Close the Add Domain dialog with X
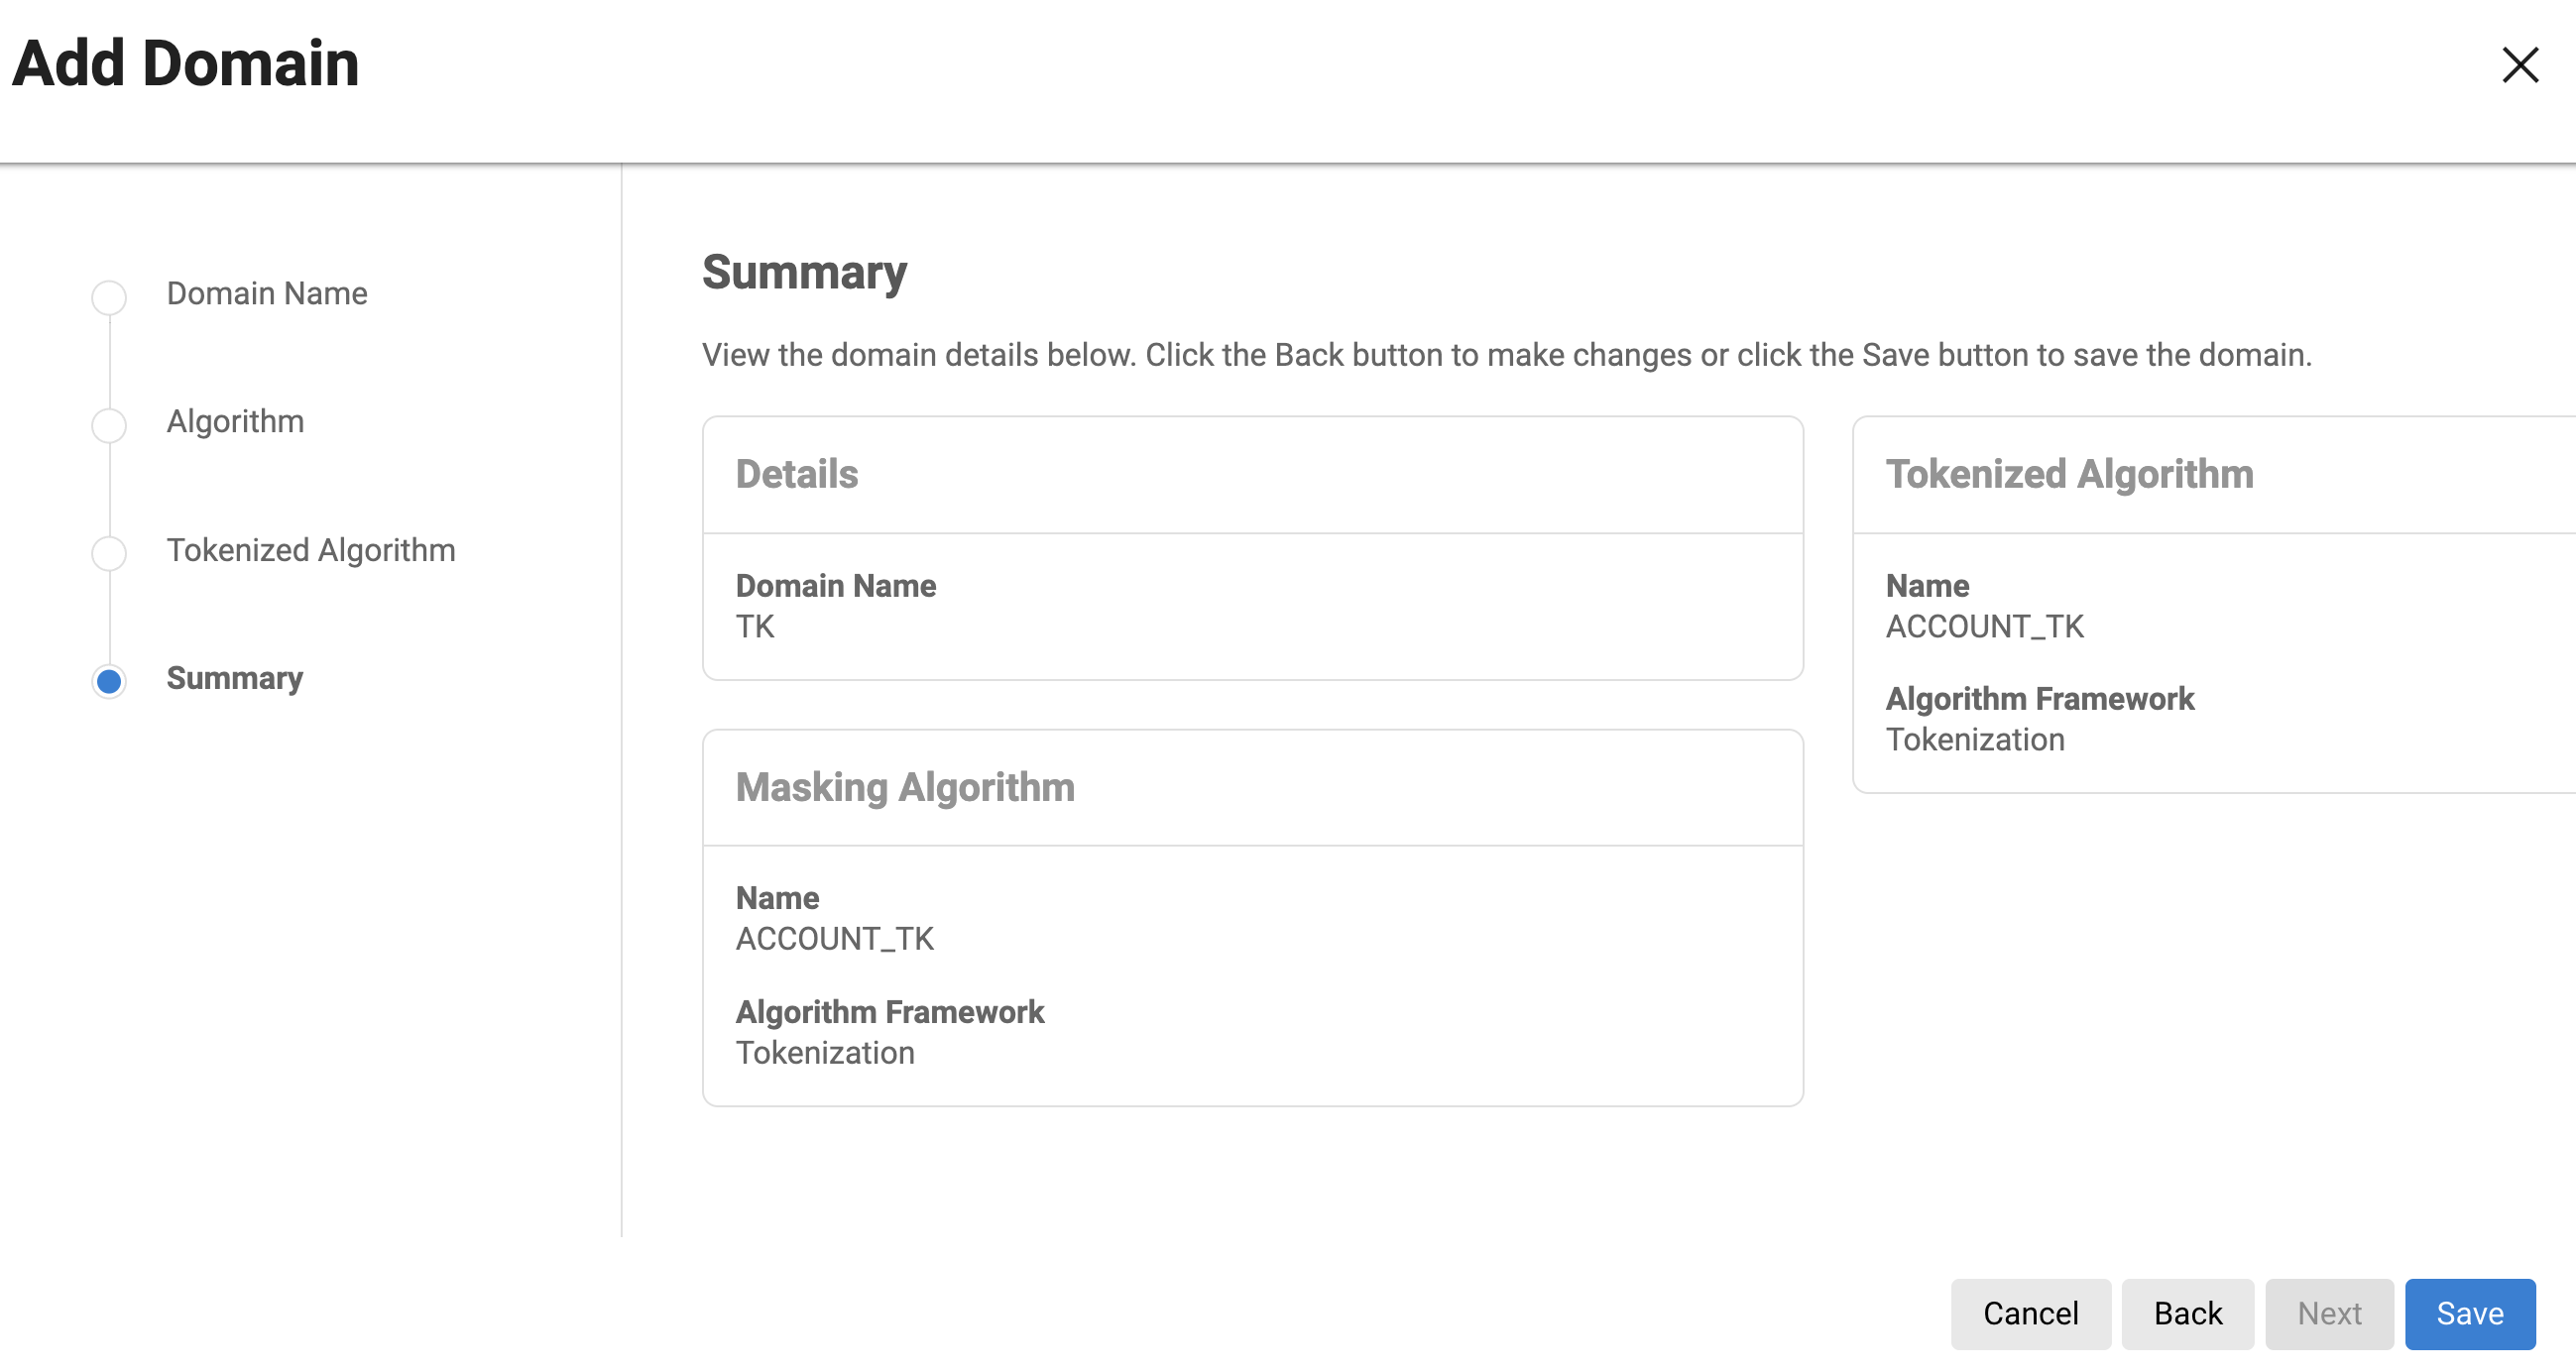 click(2519, 66)
